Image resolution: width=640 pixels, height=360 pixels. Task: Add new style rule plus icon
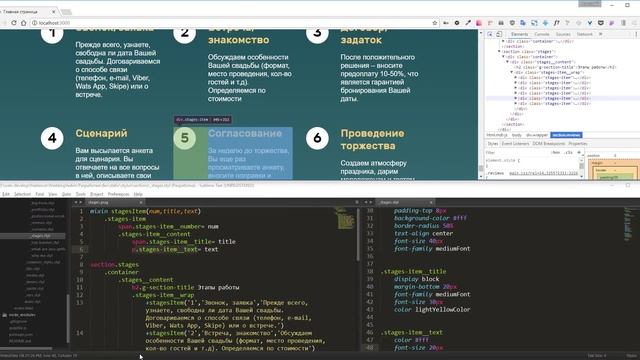(x=579, y=152)
